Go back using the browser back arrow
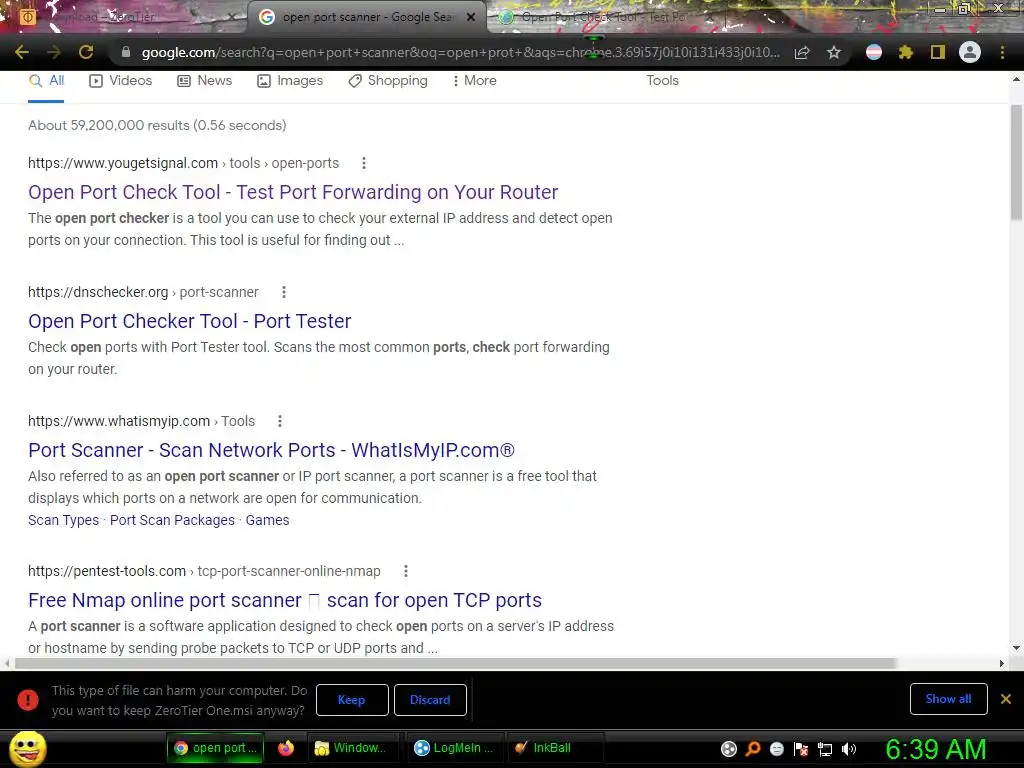 [22, 52]
